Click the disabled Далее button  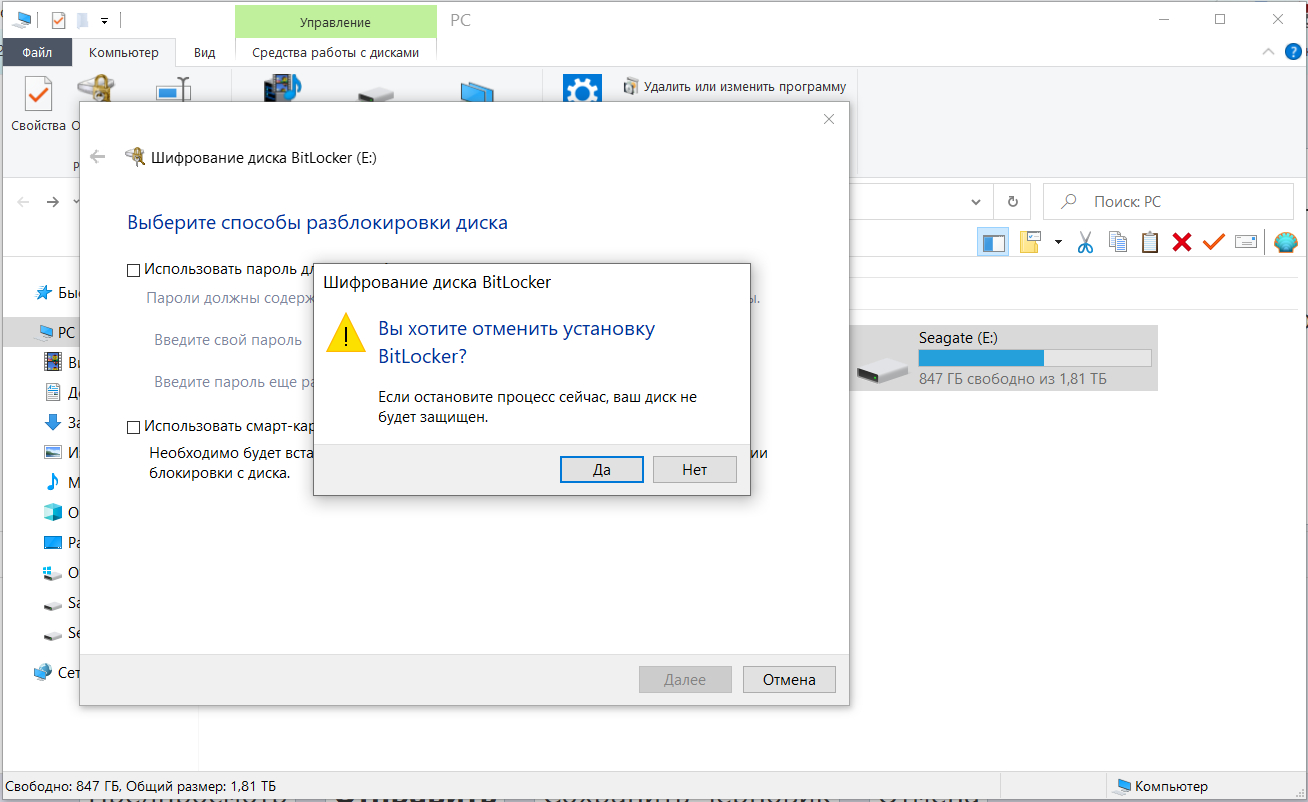(x=685, y=680)
